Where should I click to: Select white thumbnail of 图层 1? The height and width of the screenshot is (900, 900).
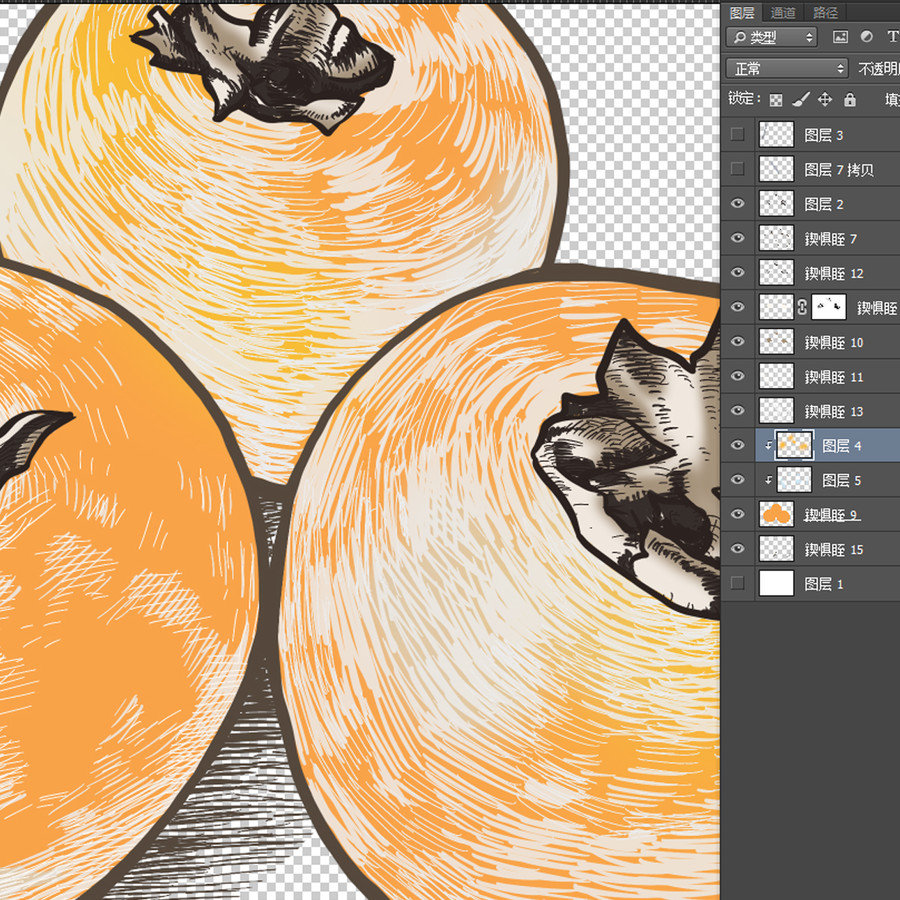point(777,583)
